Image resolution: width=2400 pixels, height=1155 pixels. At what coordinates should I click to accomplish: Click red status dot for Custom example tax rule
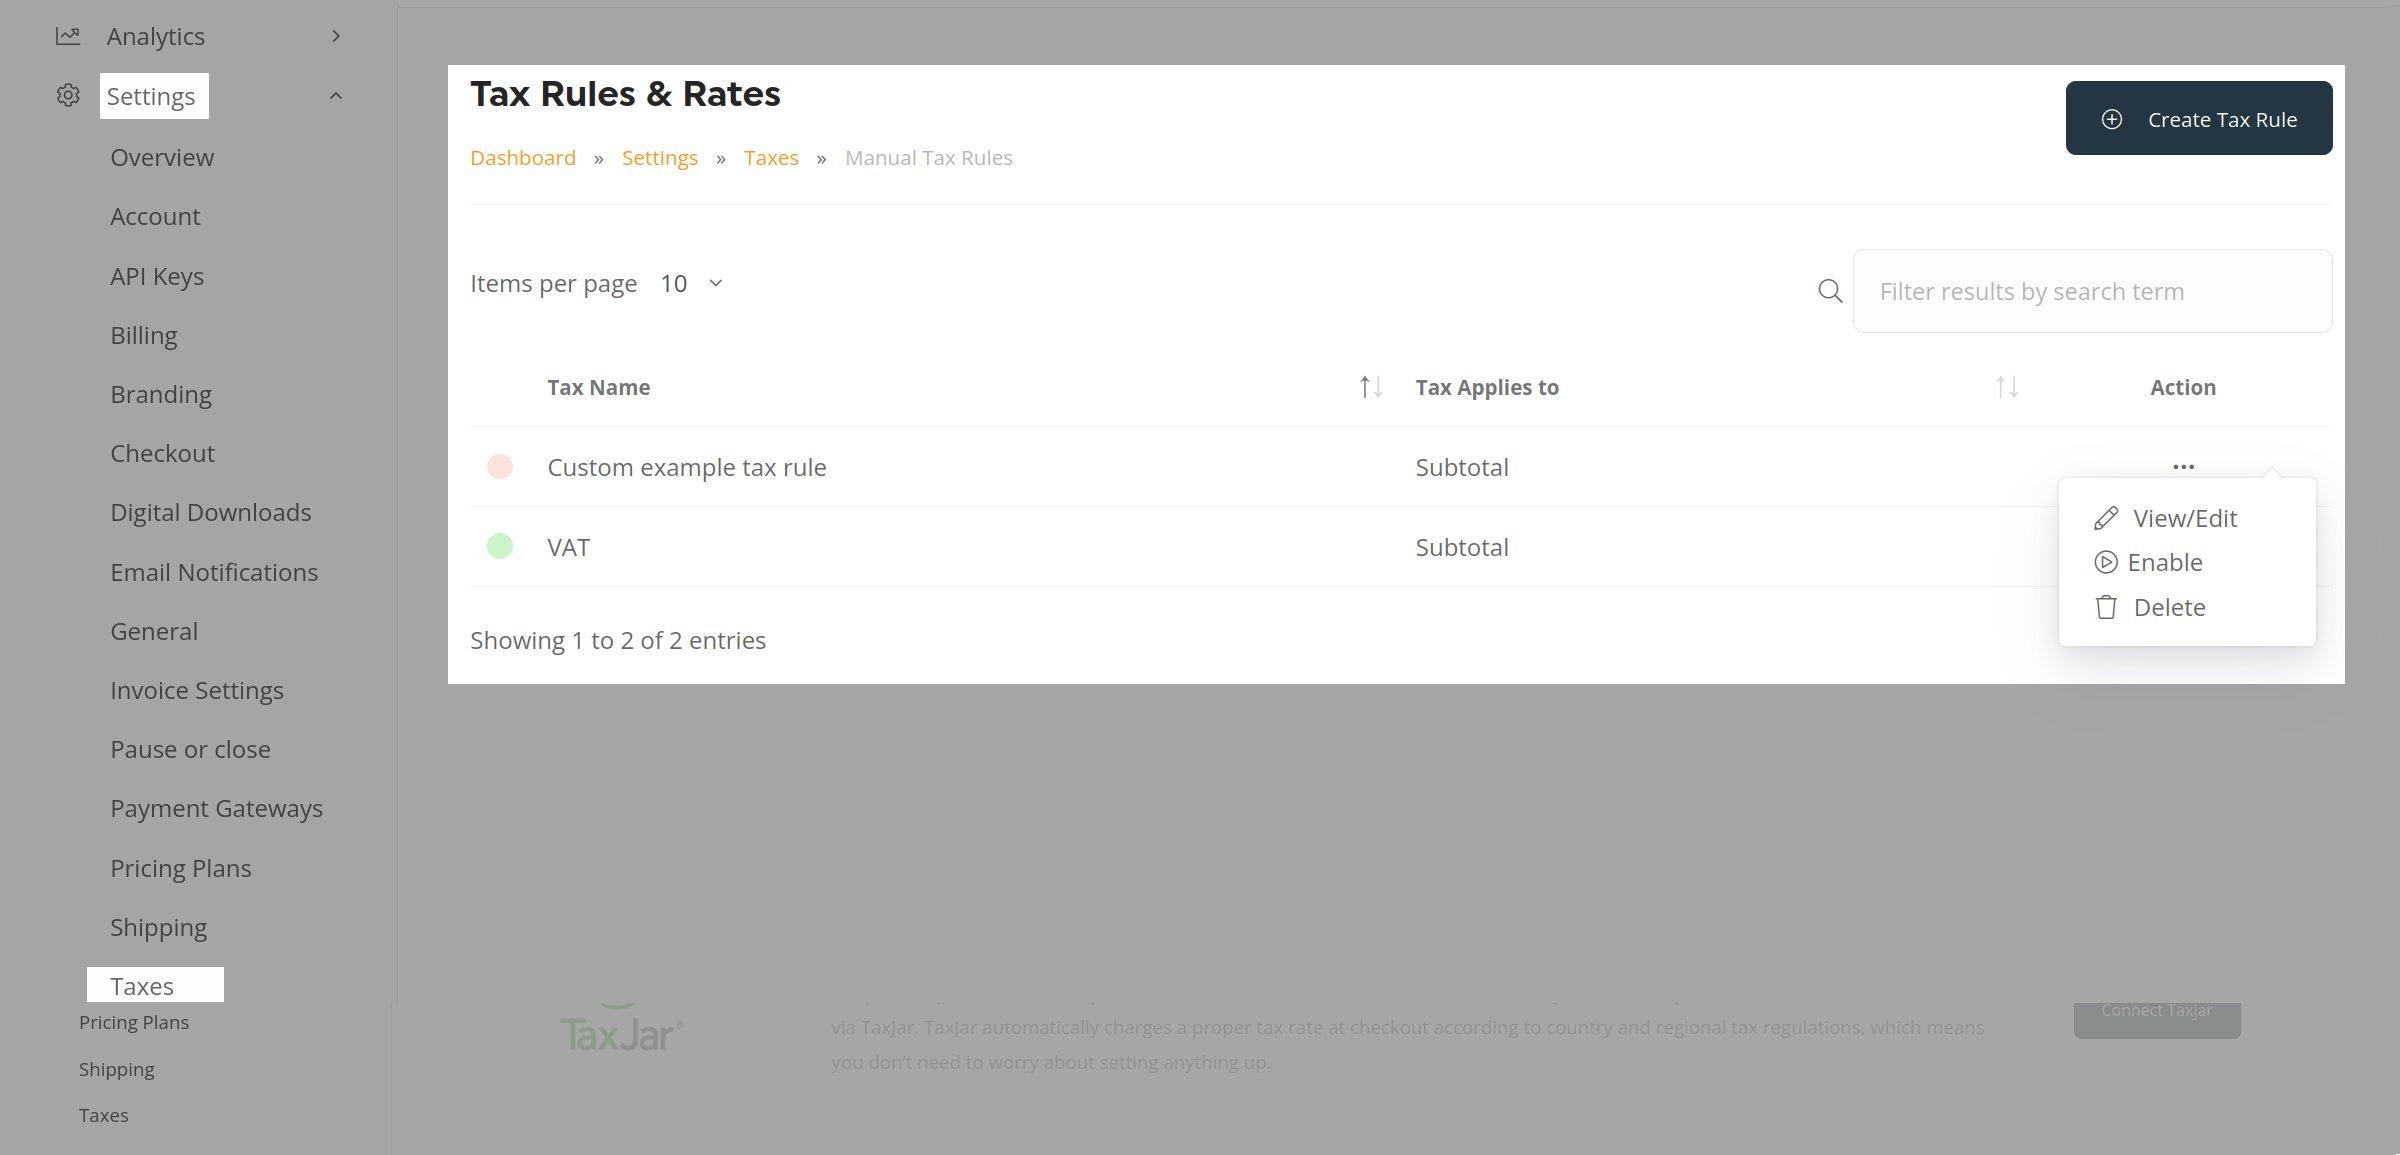499,467
